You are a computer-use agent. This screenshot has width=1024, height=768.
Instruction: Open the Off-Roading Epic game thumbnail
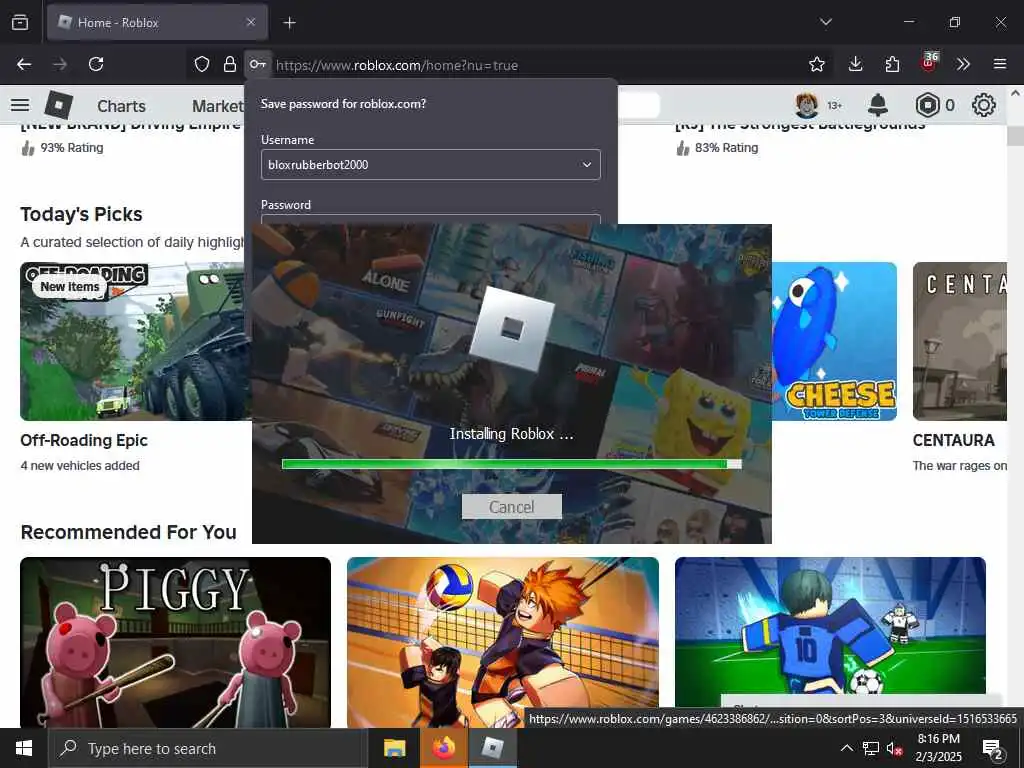point(135,342)
